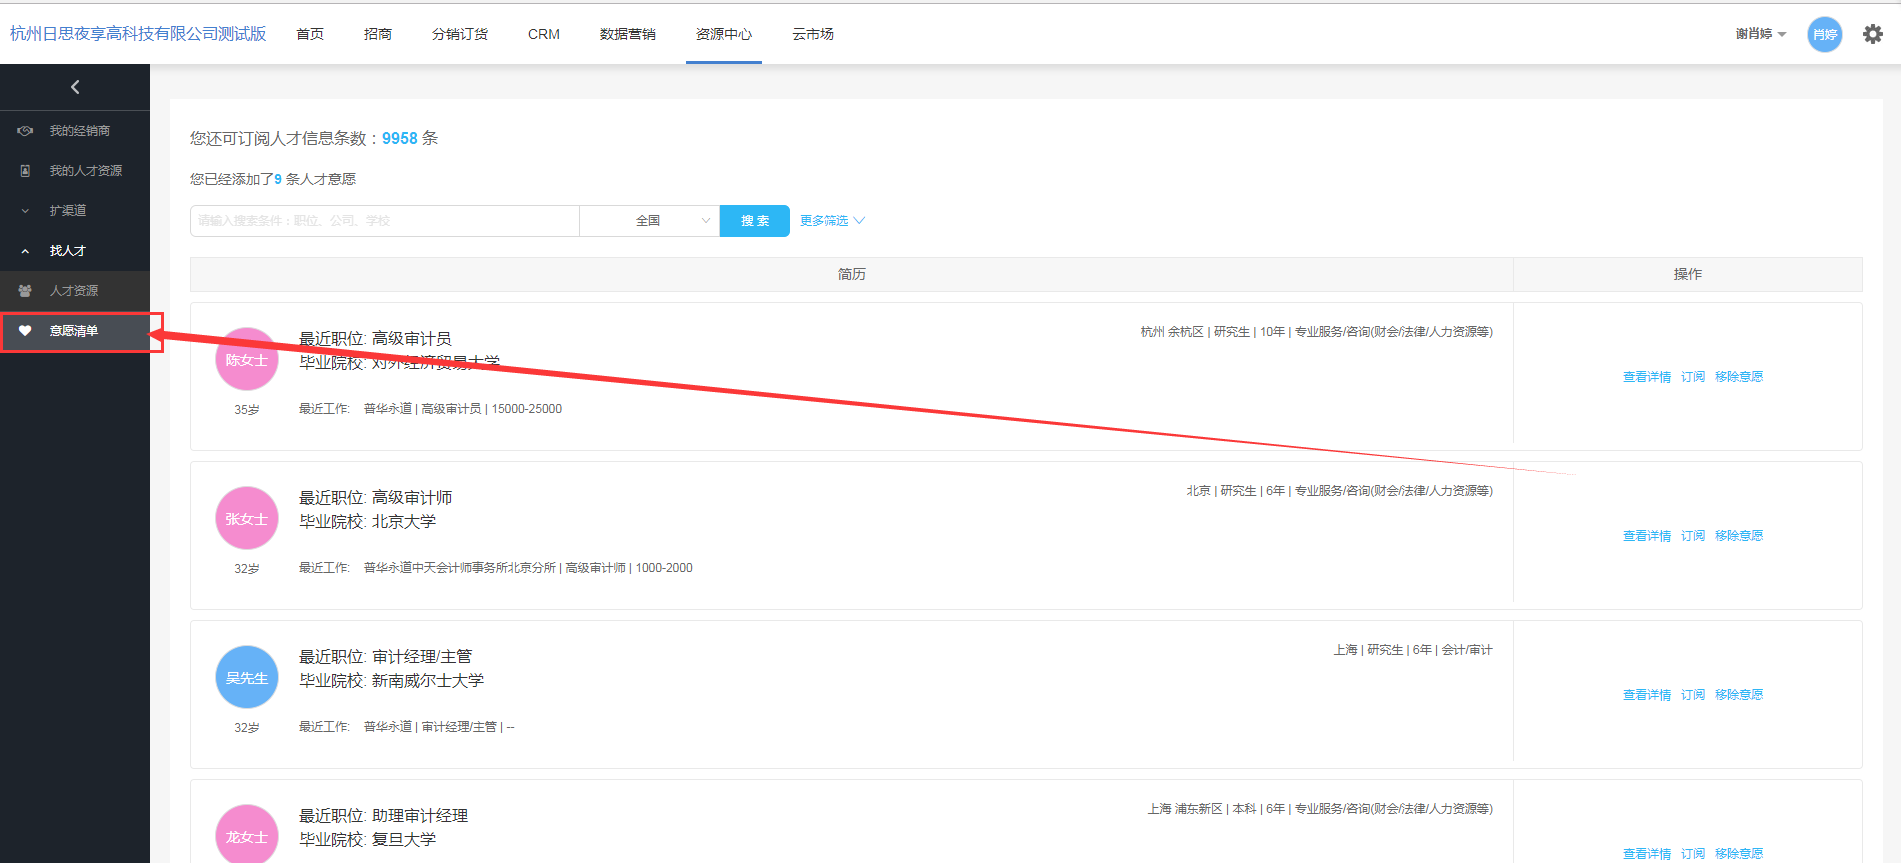This screenshot has width=1901, height=863.
Task: Switch to the CRM top menu
Action: tap(543, 34)
